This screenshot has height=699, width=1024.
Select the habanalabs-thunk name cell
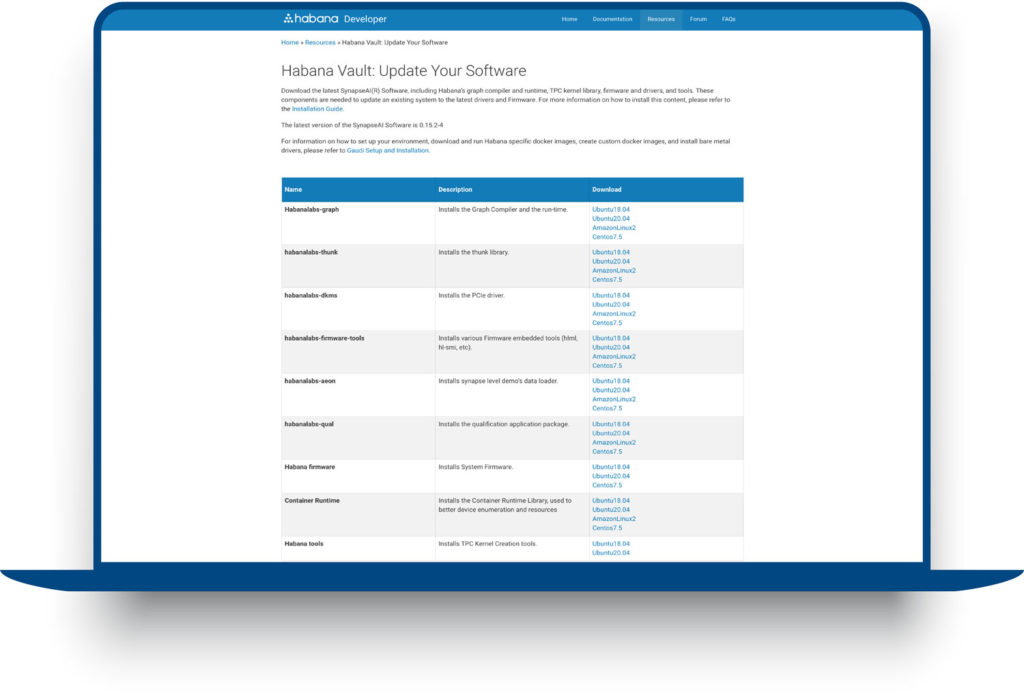pos(358,266)
